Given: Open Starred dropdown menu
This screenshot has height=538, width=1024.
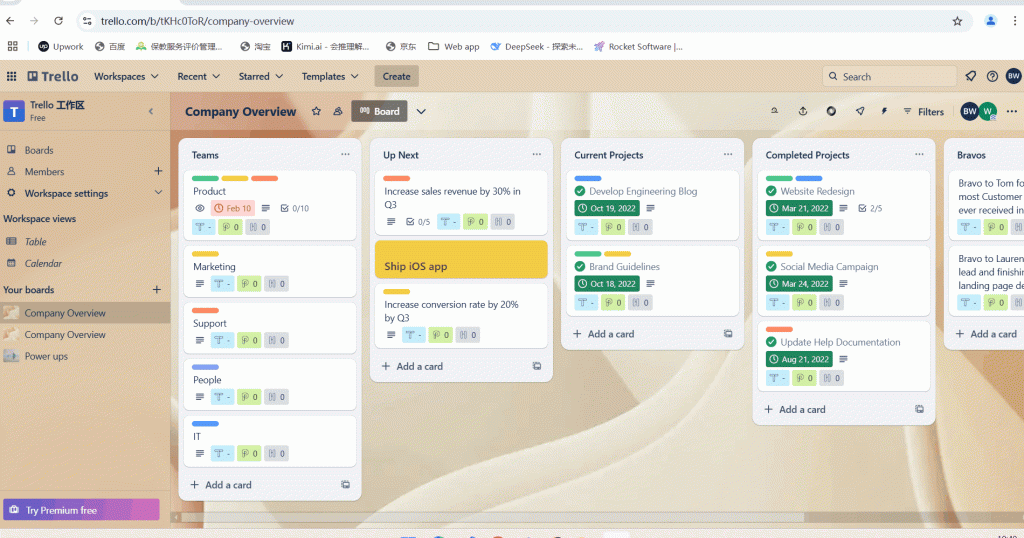Looking at the screenshot, I should point(261,76).
